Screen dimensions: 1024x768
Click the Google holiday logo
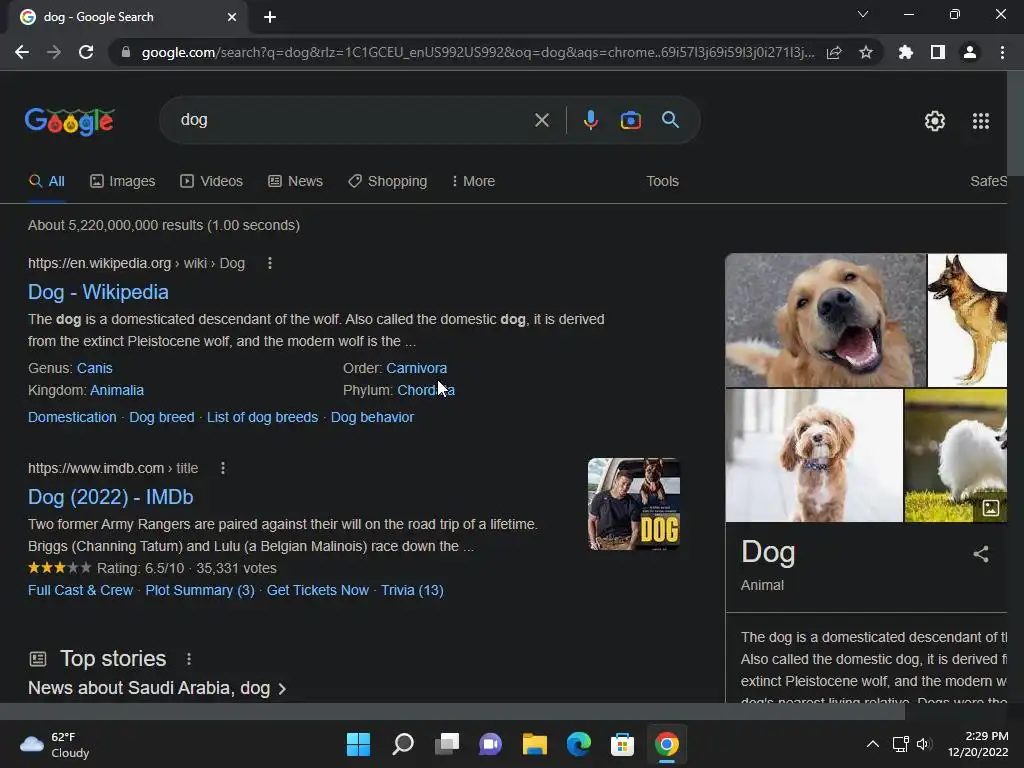pos(70,121)
